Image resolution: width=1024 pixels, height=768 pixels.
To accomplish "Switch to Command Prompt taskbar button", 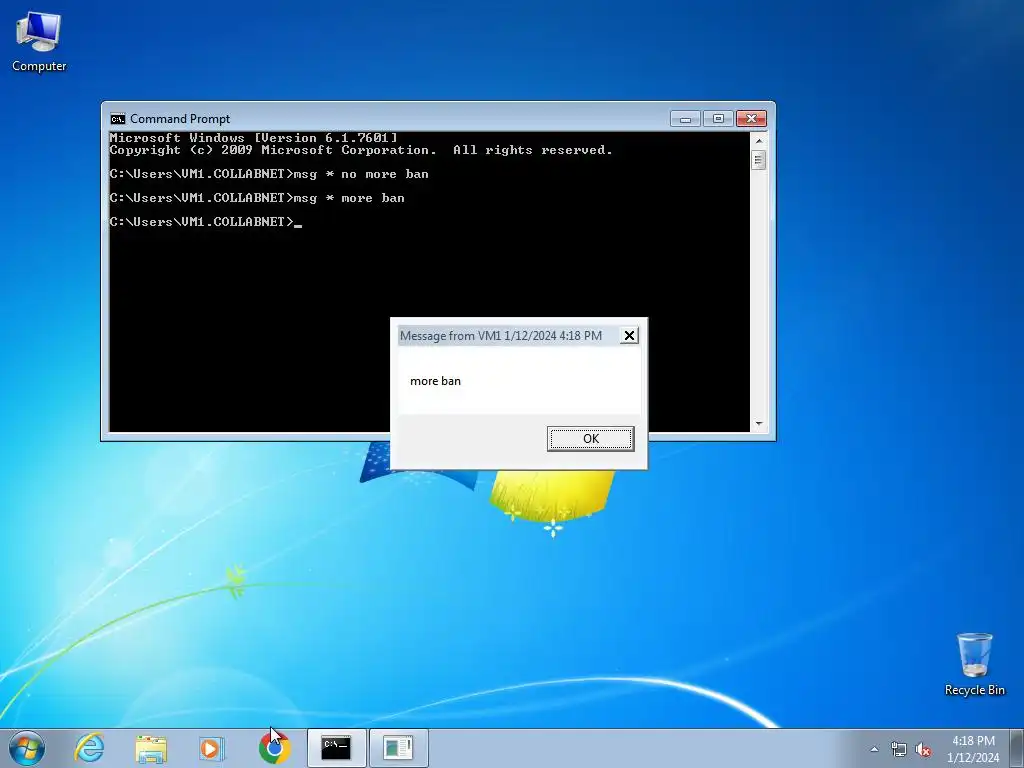I will [336, 748].
